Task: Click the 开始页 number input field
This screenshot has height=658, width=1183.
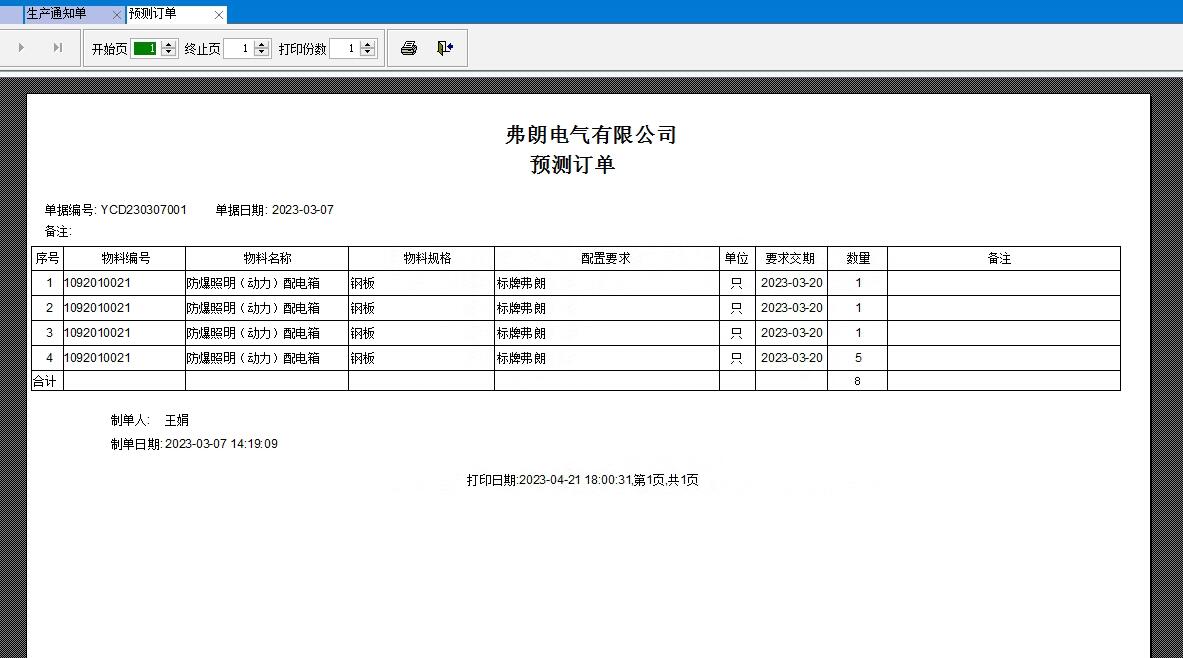Action: (x=145, y=48)
